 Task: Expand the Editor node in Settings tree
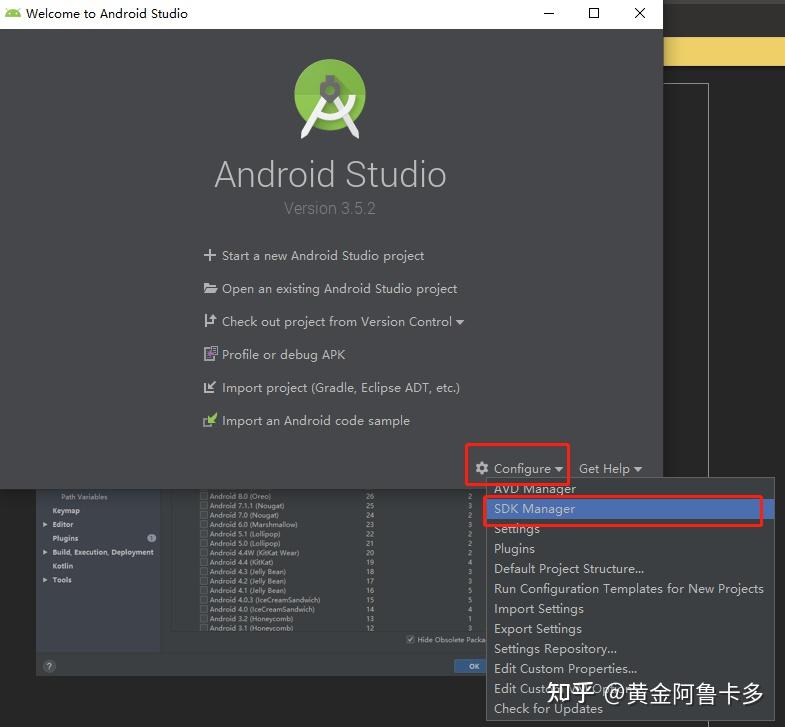point(45,524)
